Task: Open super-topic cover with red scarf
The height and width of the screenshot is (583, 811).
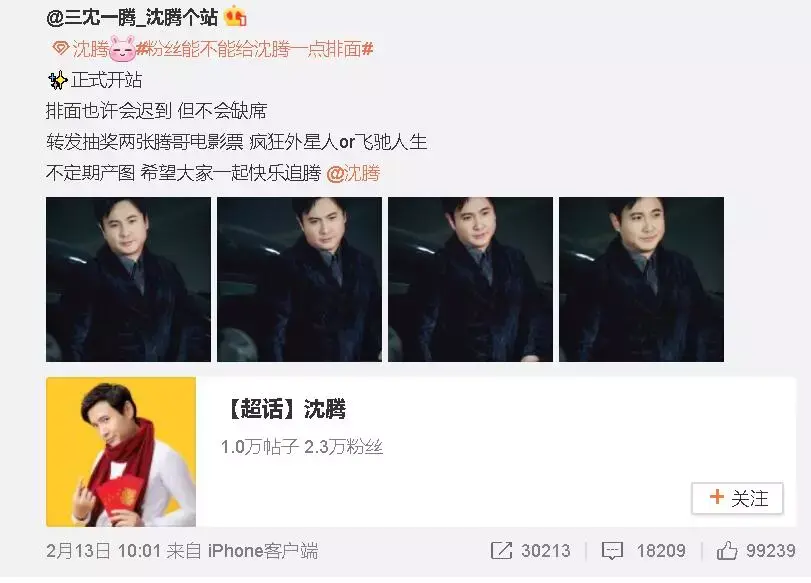Action: click(x=121, y=452)
